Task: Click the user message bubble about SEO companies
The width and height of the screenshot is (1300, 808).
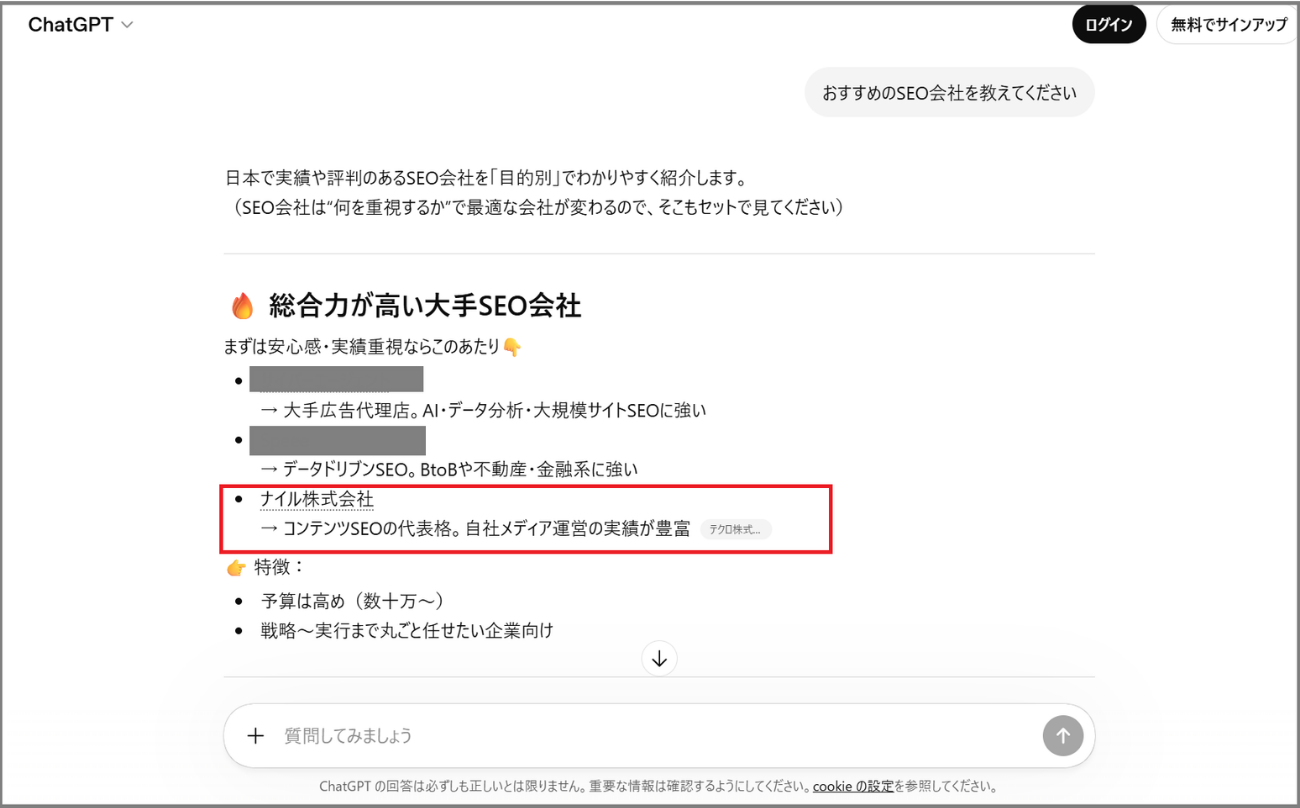Action: tap(949, 91)
